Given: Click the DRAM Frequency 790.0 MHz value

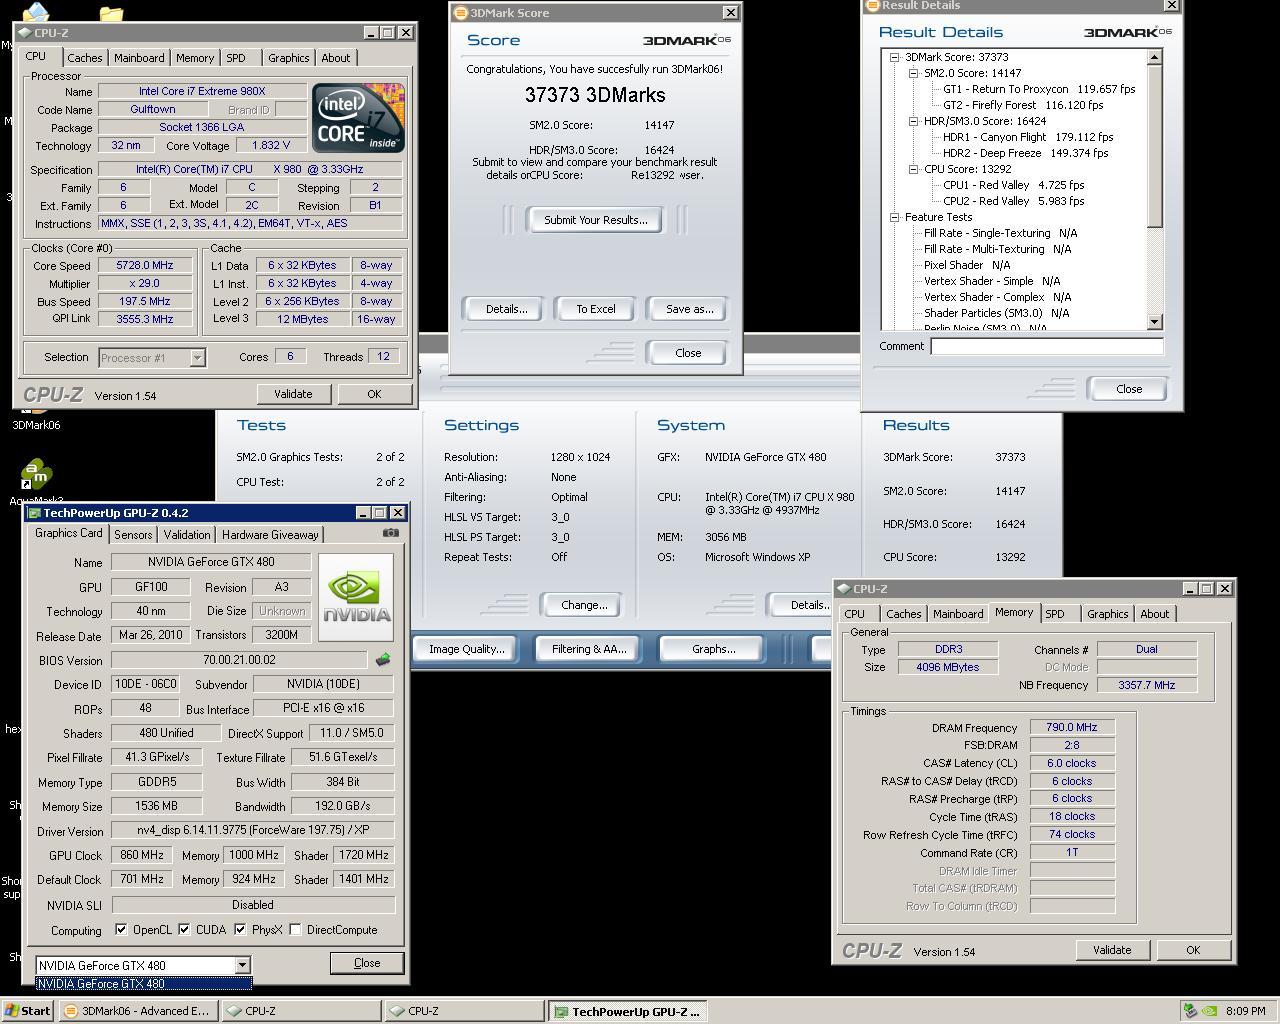Looking at the screenshot, I should [1072, 728].
